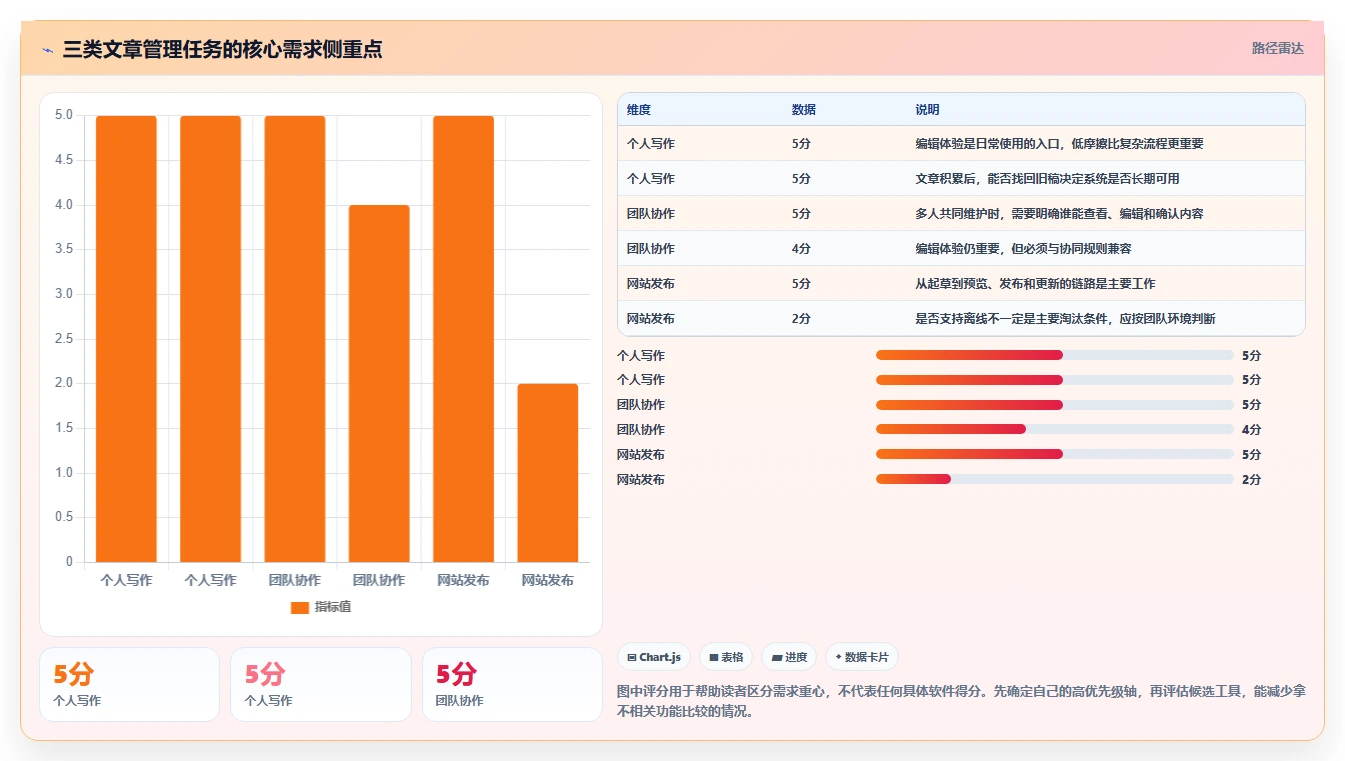Click the 4分 cell in the table
The image size is (1345, 761).
(x=801, y=249)
